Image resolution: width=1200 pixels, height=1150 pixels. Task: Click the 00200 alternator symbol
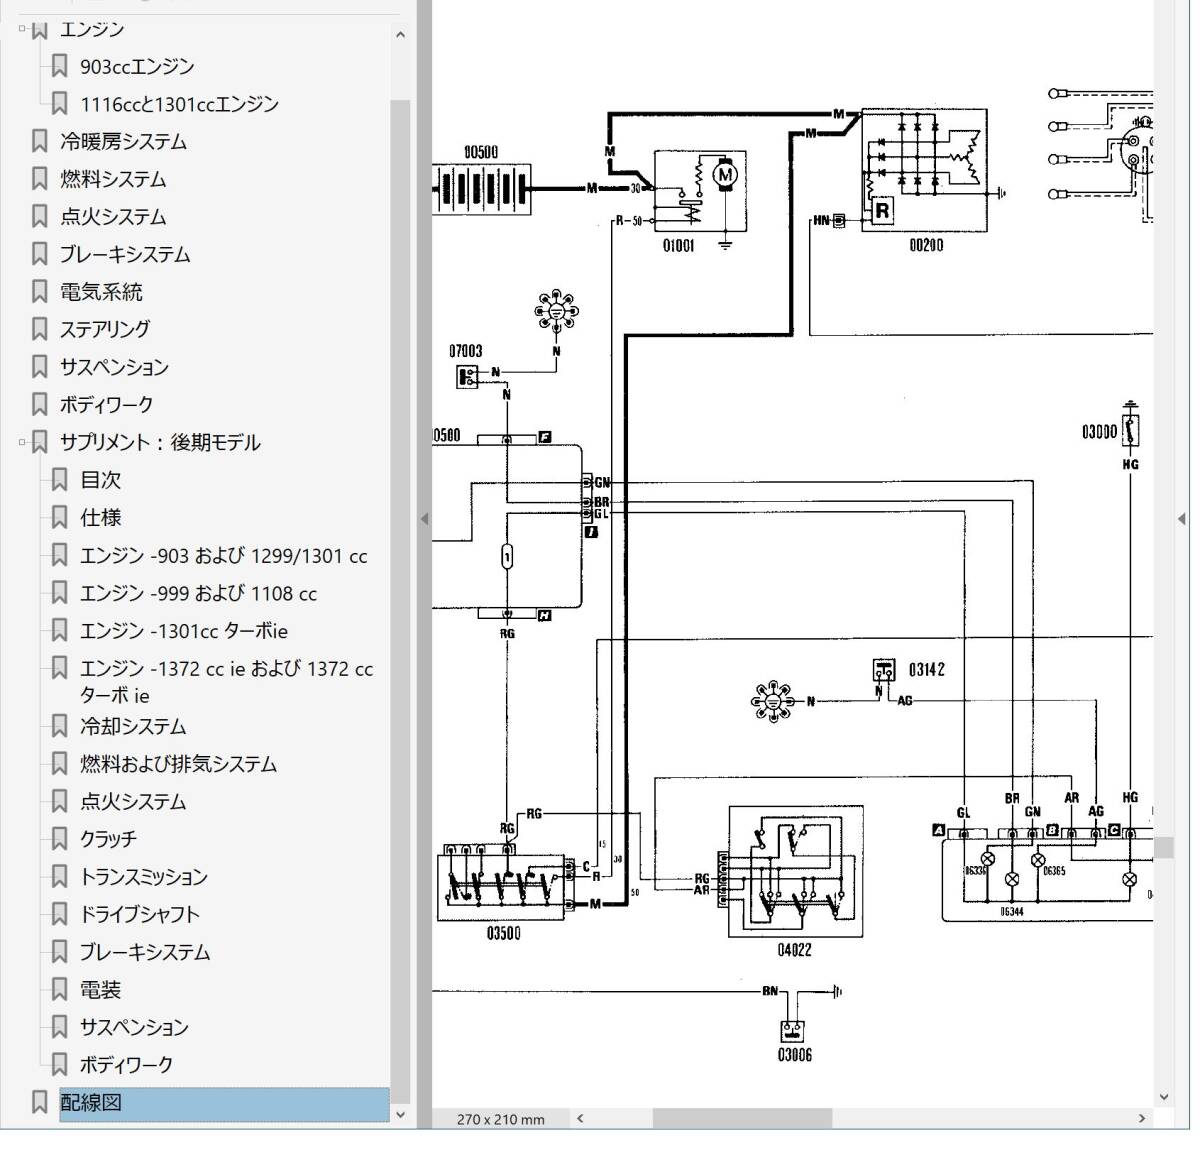coord(925,171)
